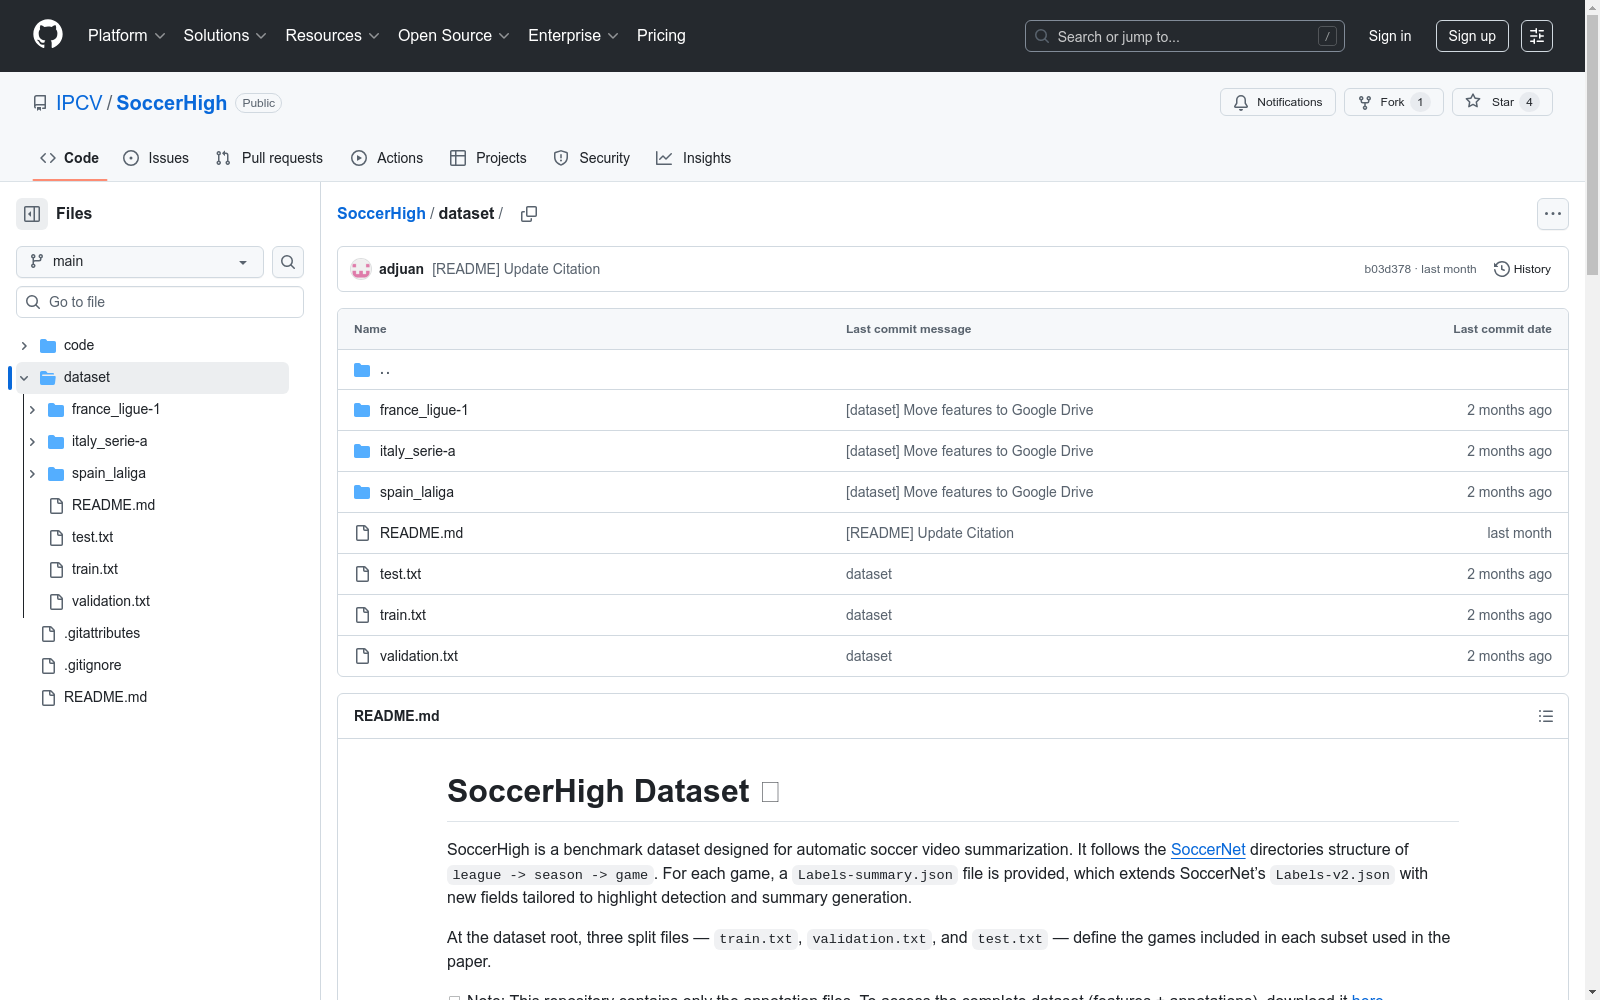Open the Pricing page link

coord(661,36)
